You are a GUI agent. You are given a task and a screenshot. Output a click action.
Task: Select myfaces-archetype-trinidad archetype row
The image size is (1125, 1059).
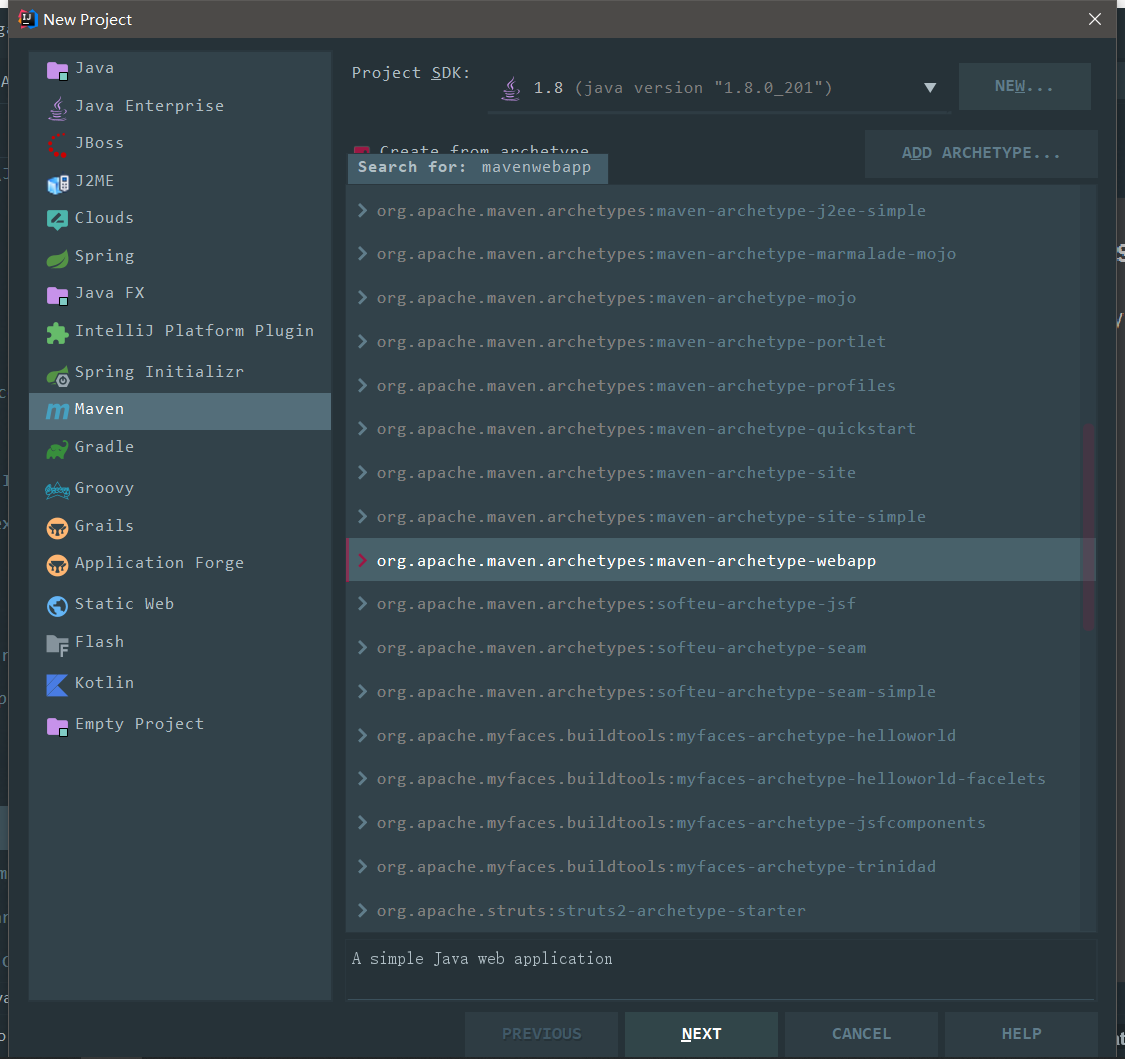714,867
